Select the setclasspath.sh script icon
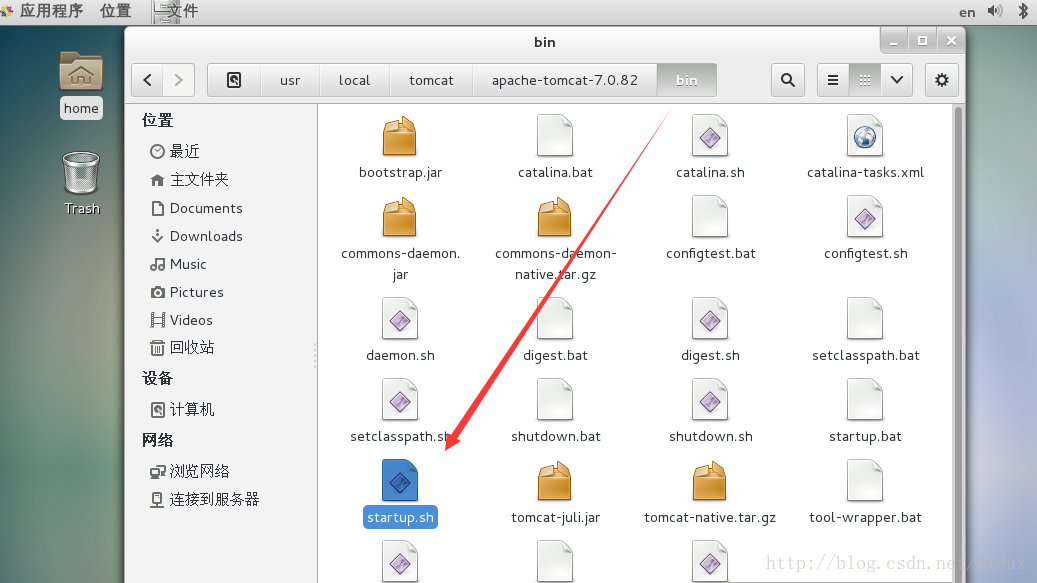This screenshot has width=1037, height=583. point(399,400)
